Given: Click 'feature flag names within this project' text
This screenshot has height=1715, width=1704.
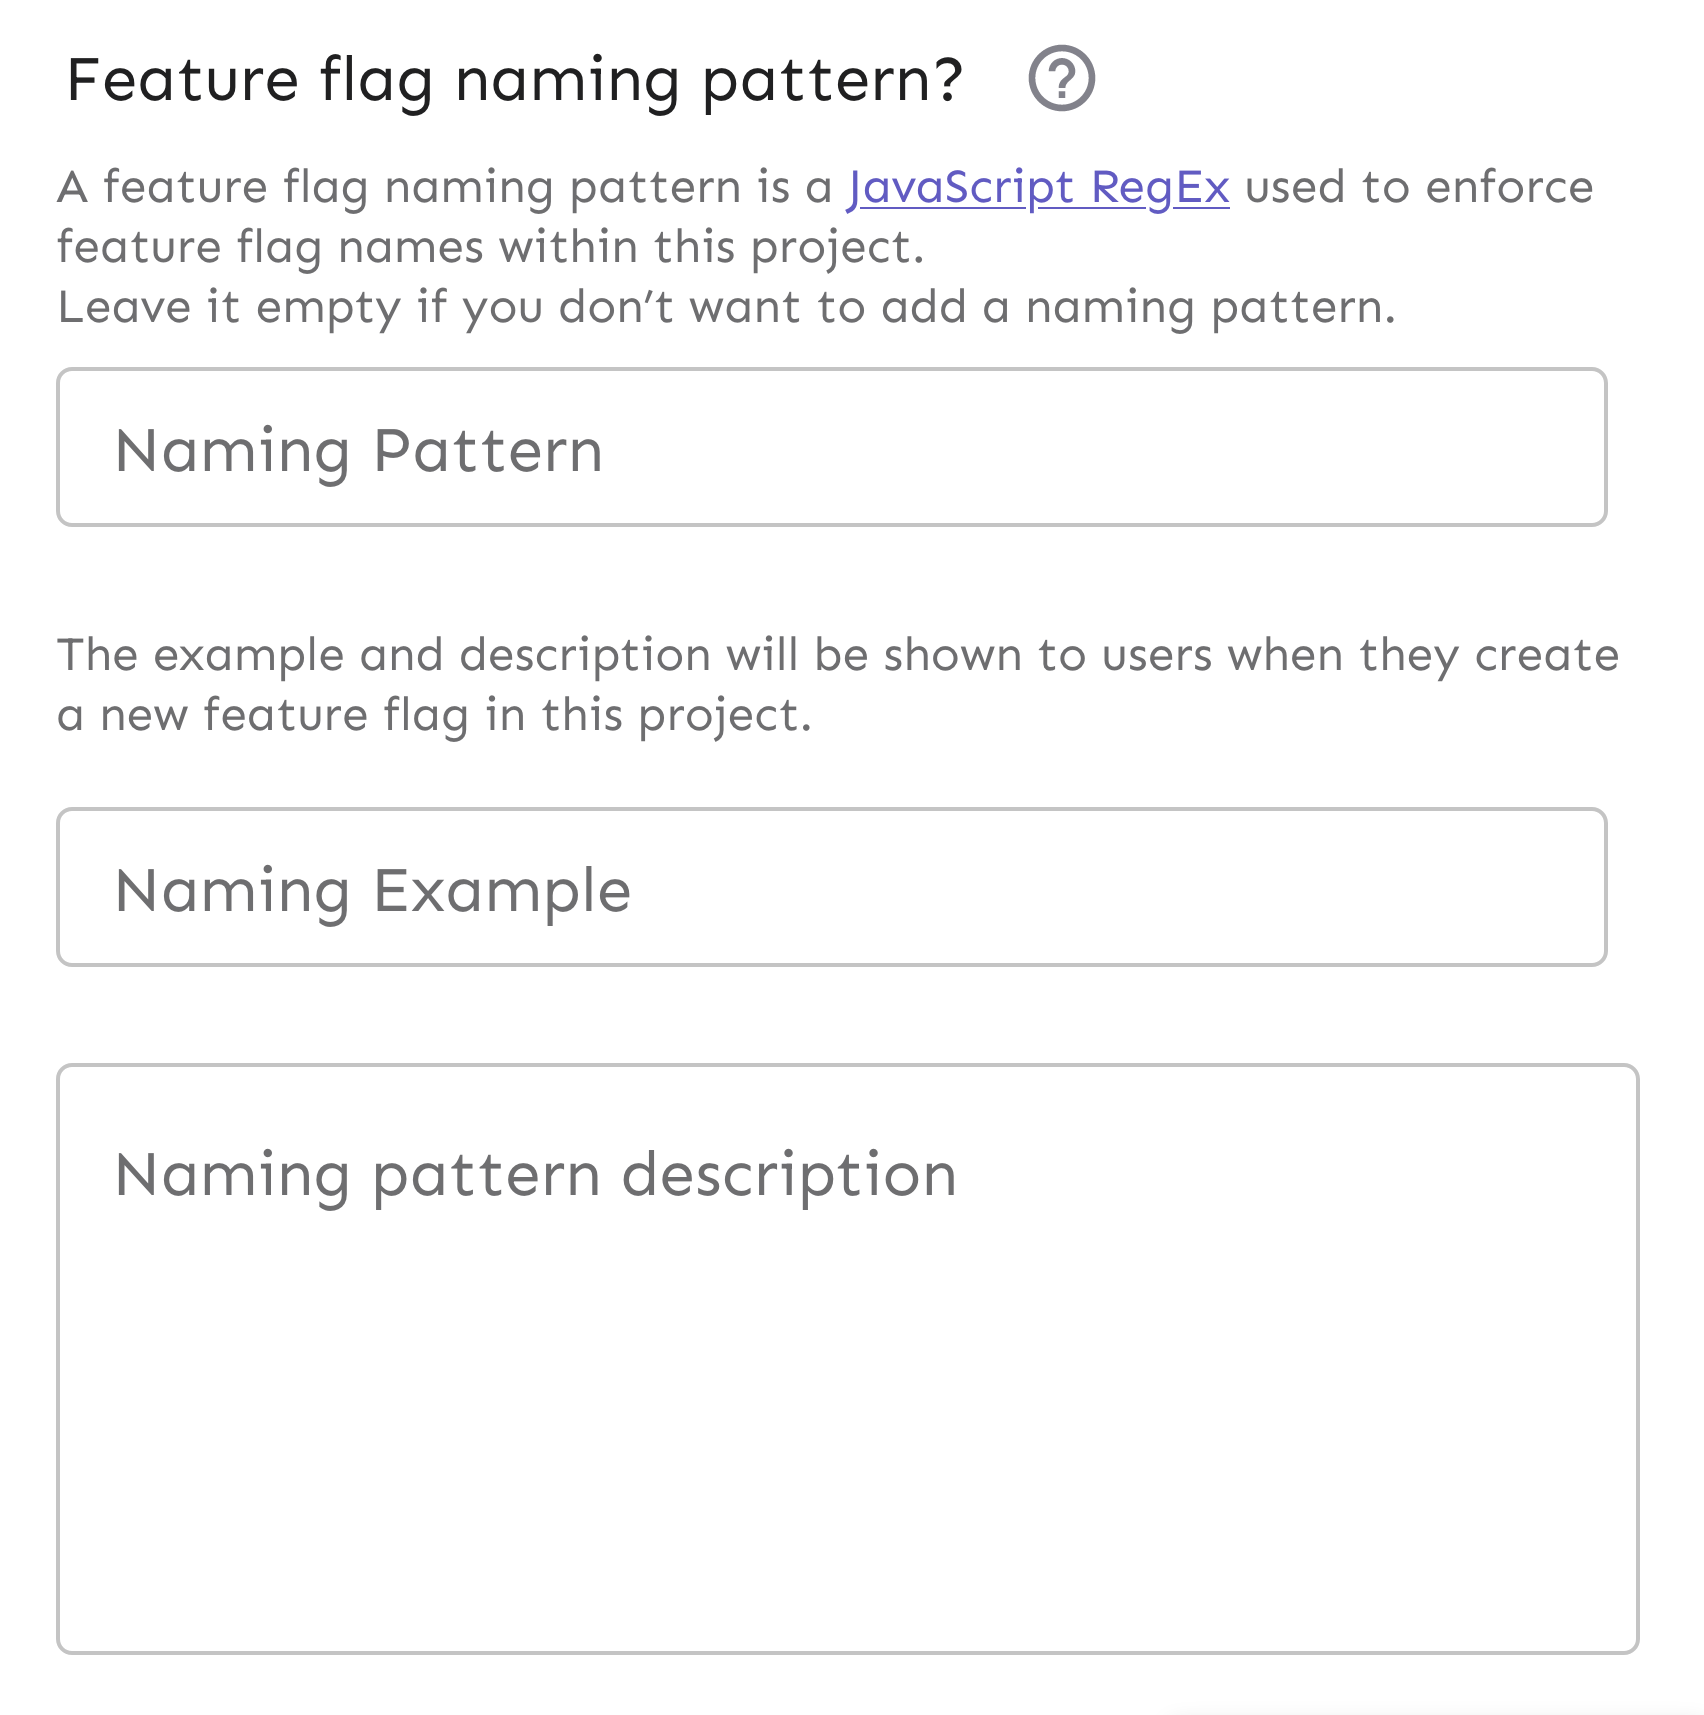Looking at the screenshot, I should [490, 247].
